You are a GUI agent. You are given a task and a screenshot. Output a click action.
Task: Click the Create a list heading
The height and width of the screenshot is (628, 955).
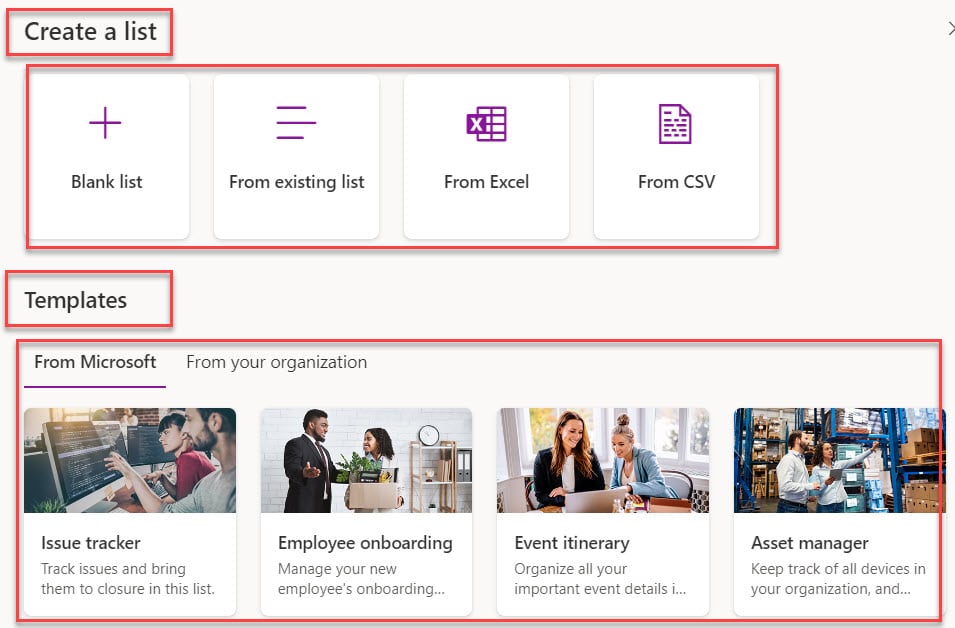tap(90, 32)
